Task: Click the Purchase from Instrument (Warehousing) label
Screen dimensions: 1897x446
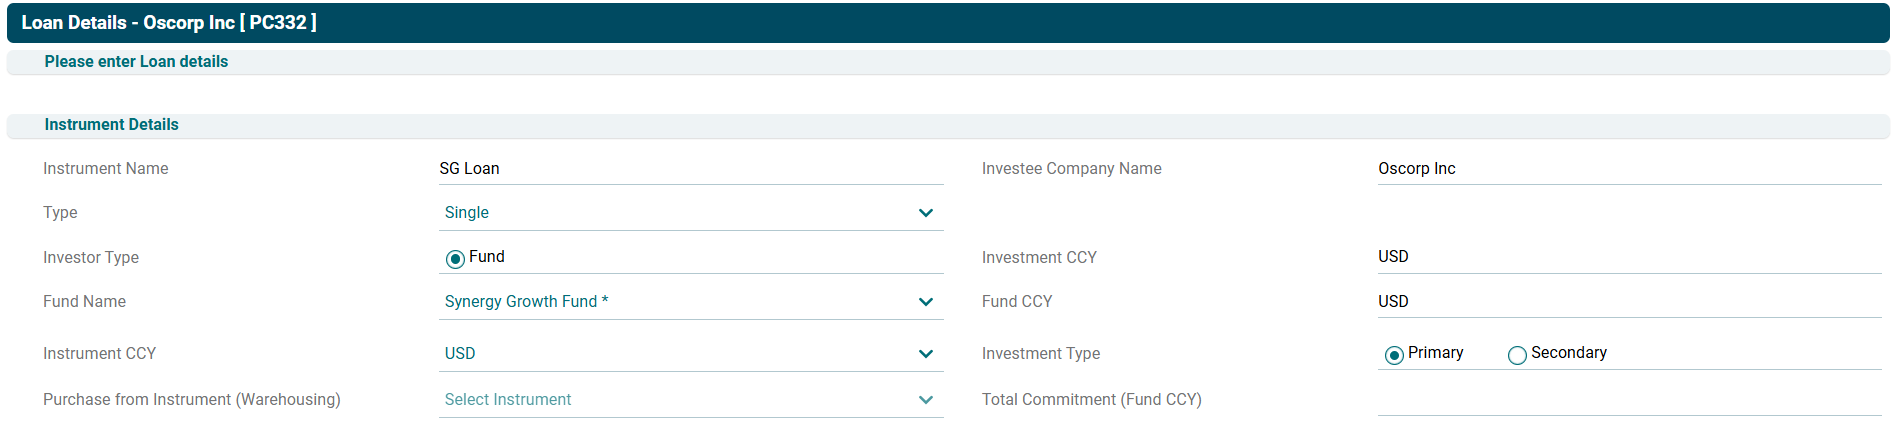Action: click(x=192, y=400)
